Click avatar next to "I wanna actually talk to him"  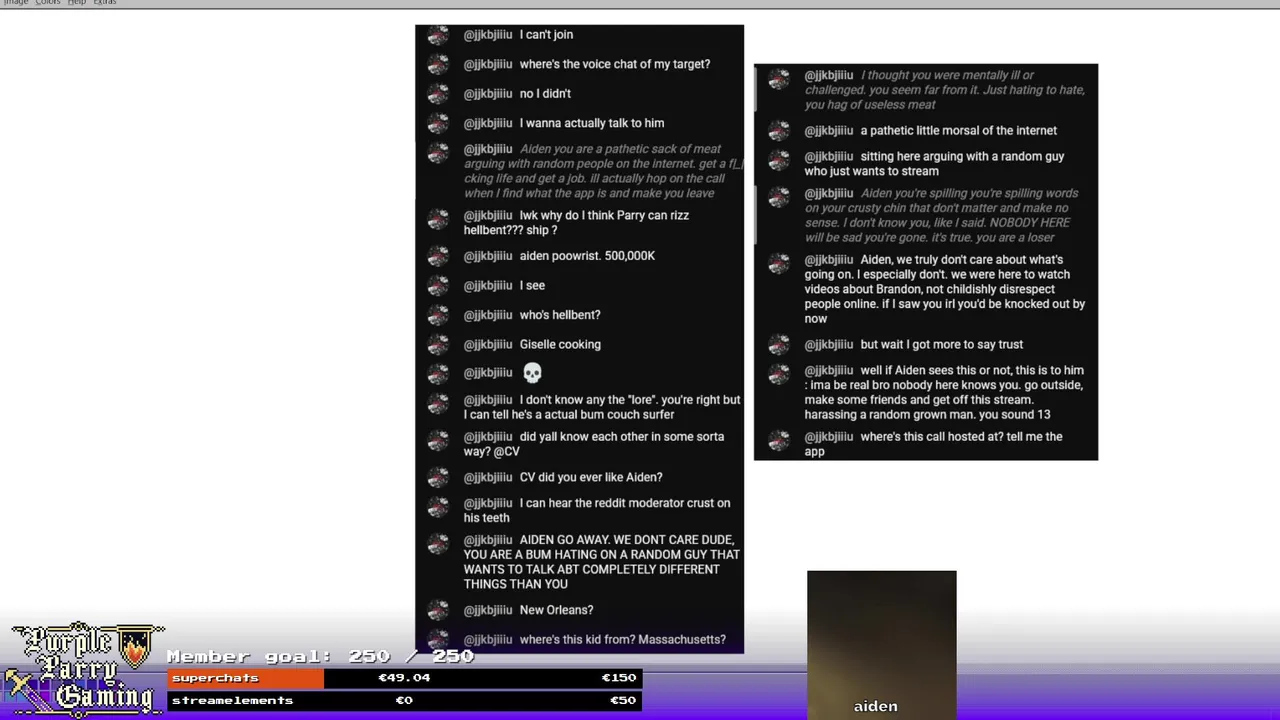[x=438, y=123]
